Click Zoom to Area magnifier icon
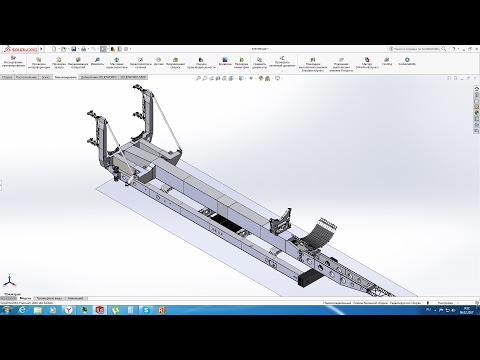Image resolution: width=480 pixels, height=360 pixels. pyautogui.click(x=205, y=78)
